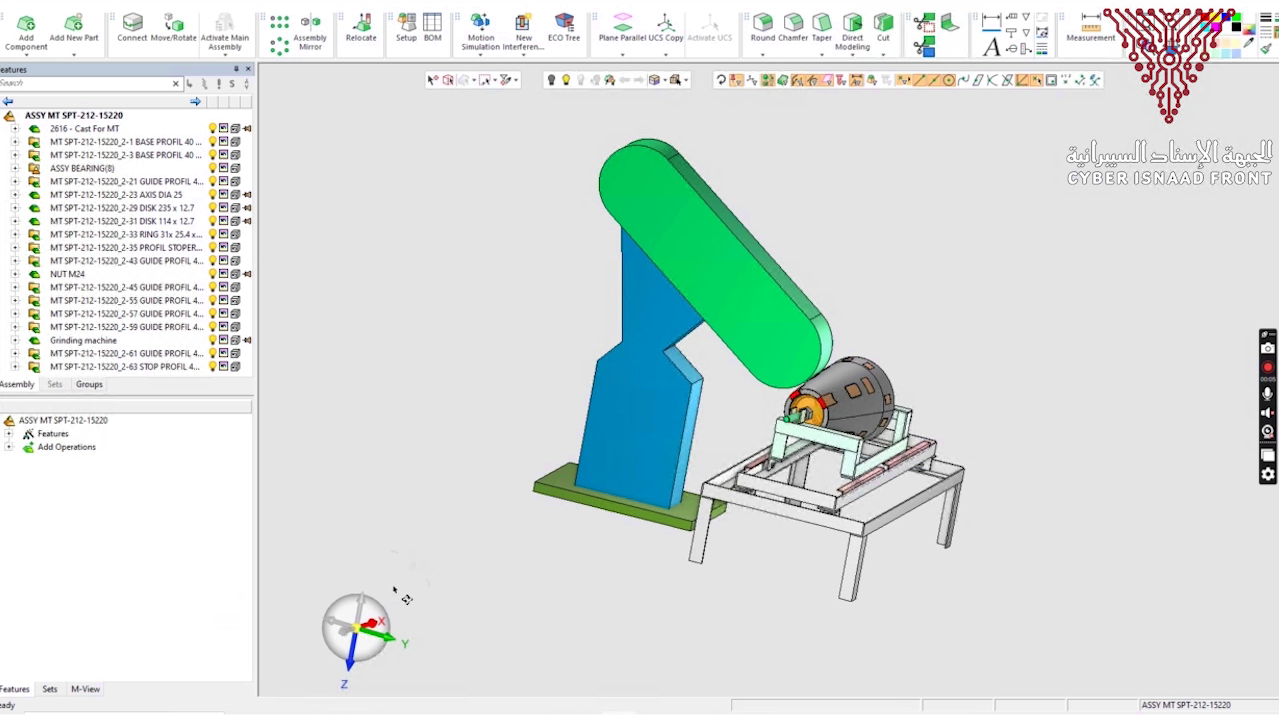The image size is (1279, 716).
Task: Launch the ECO Tree tool
Action: pos(564,23)
